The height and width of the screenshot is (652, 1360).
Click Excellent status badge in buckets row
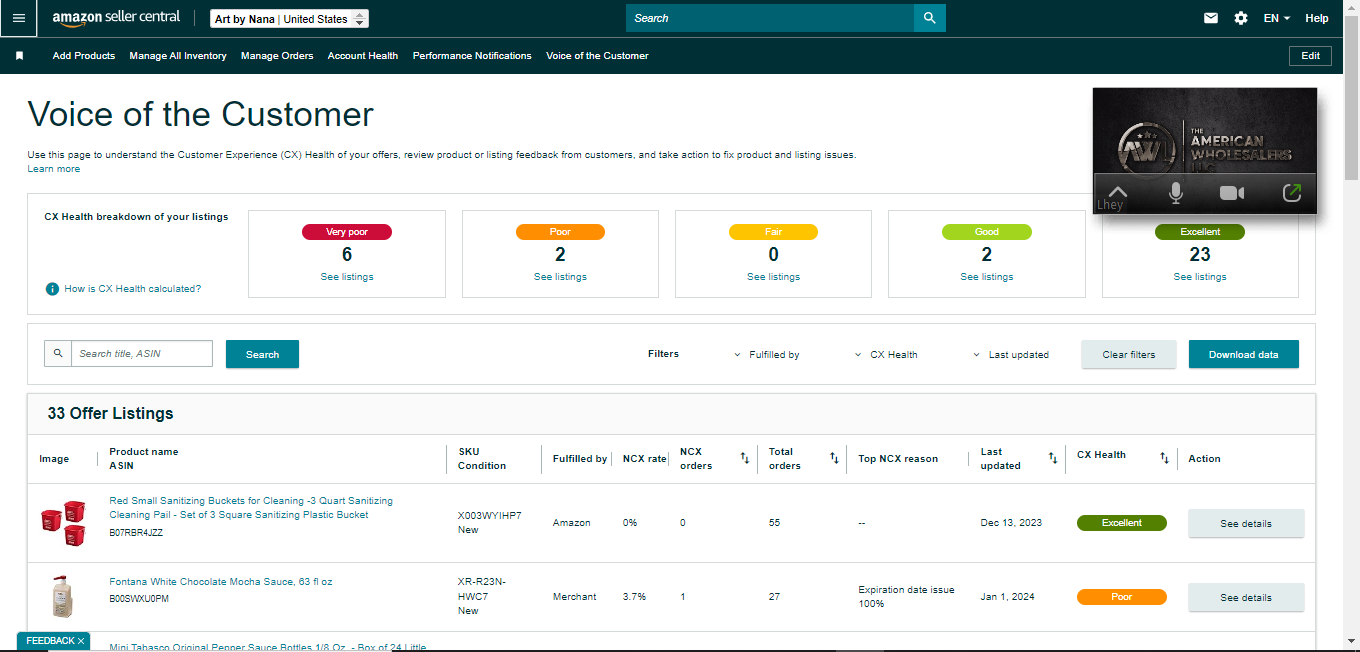(1122, 523)
